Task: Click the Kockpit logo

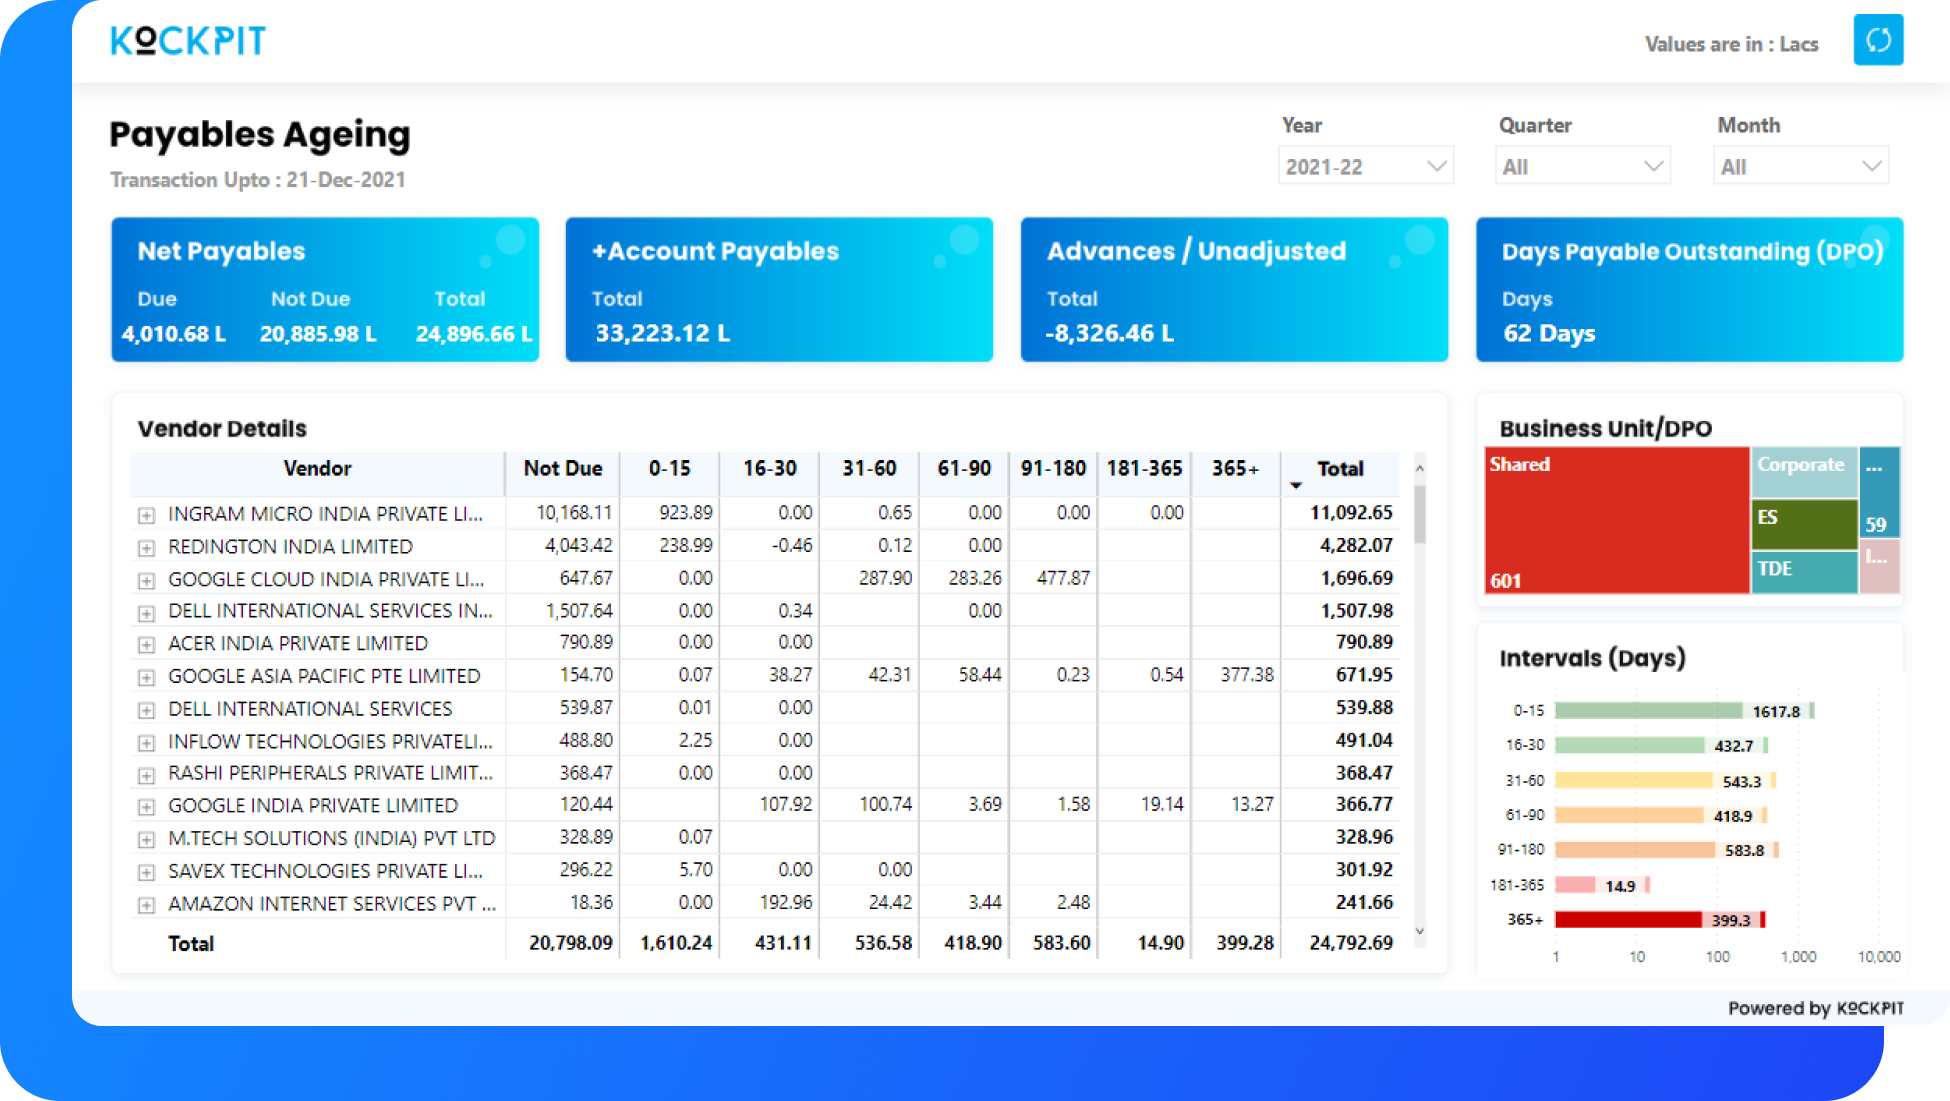Action: (x=188, y=41)
